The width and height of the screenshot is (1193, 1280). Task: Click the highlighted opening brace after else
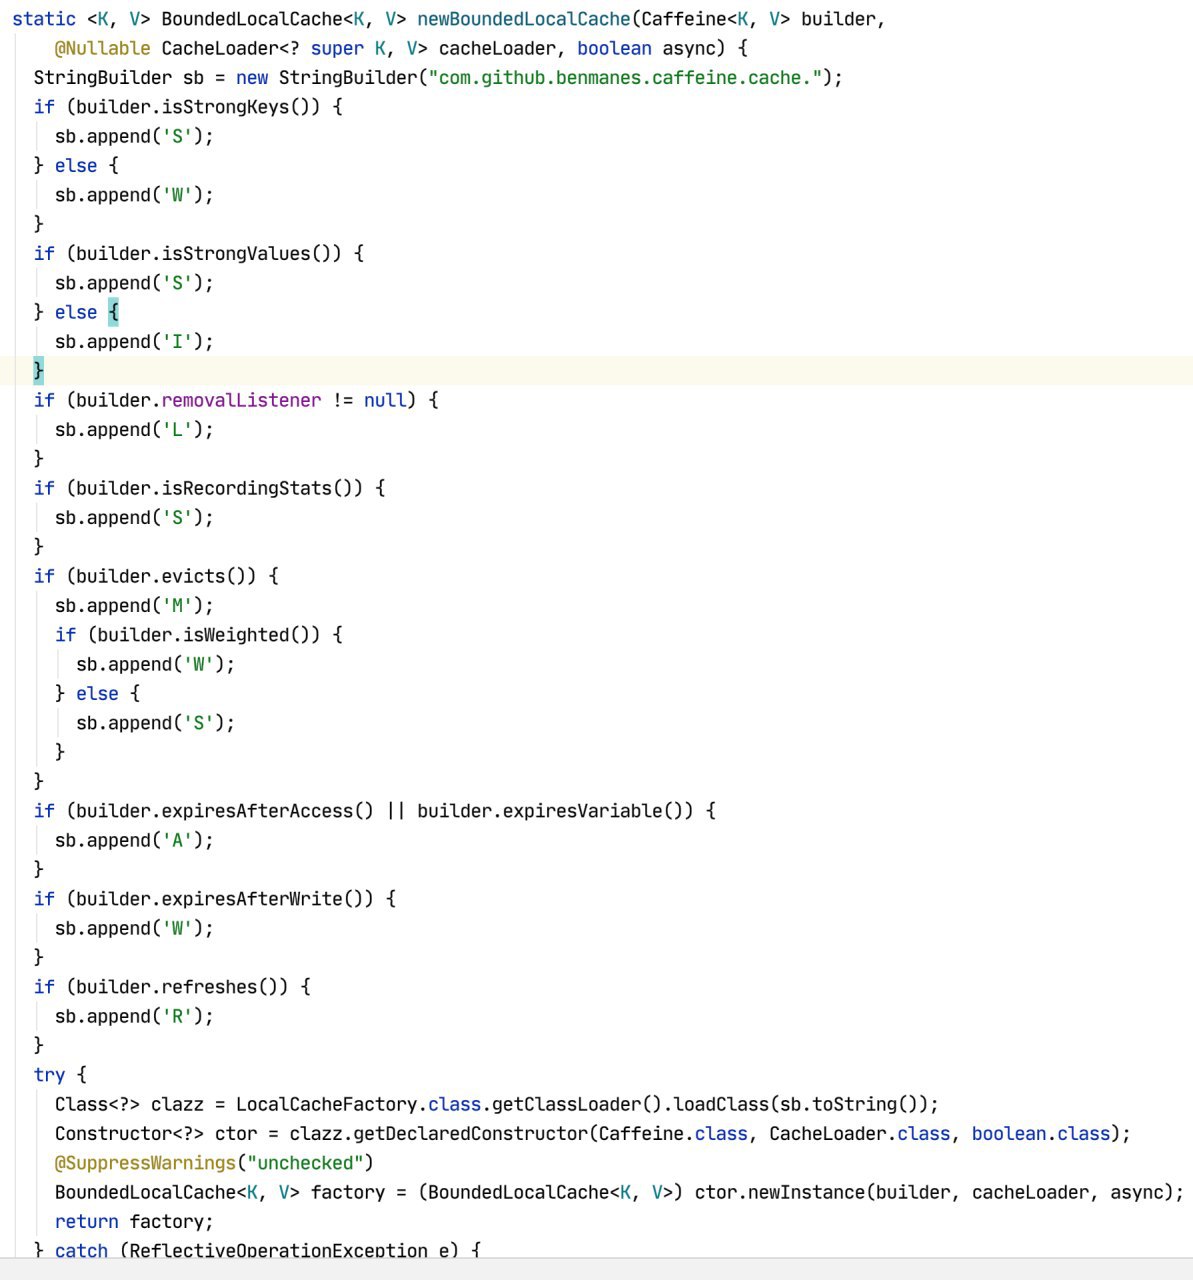click(x=113, y=313)
